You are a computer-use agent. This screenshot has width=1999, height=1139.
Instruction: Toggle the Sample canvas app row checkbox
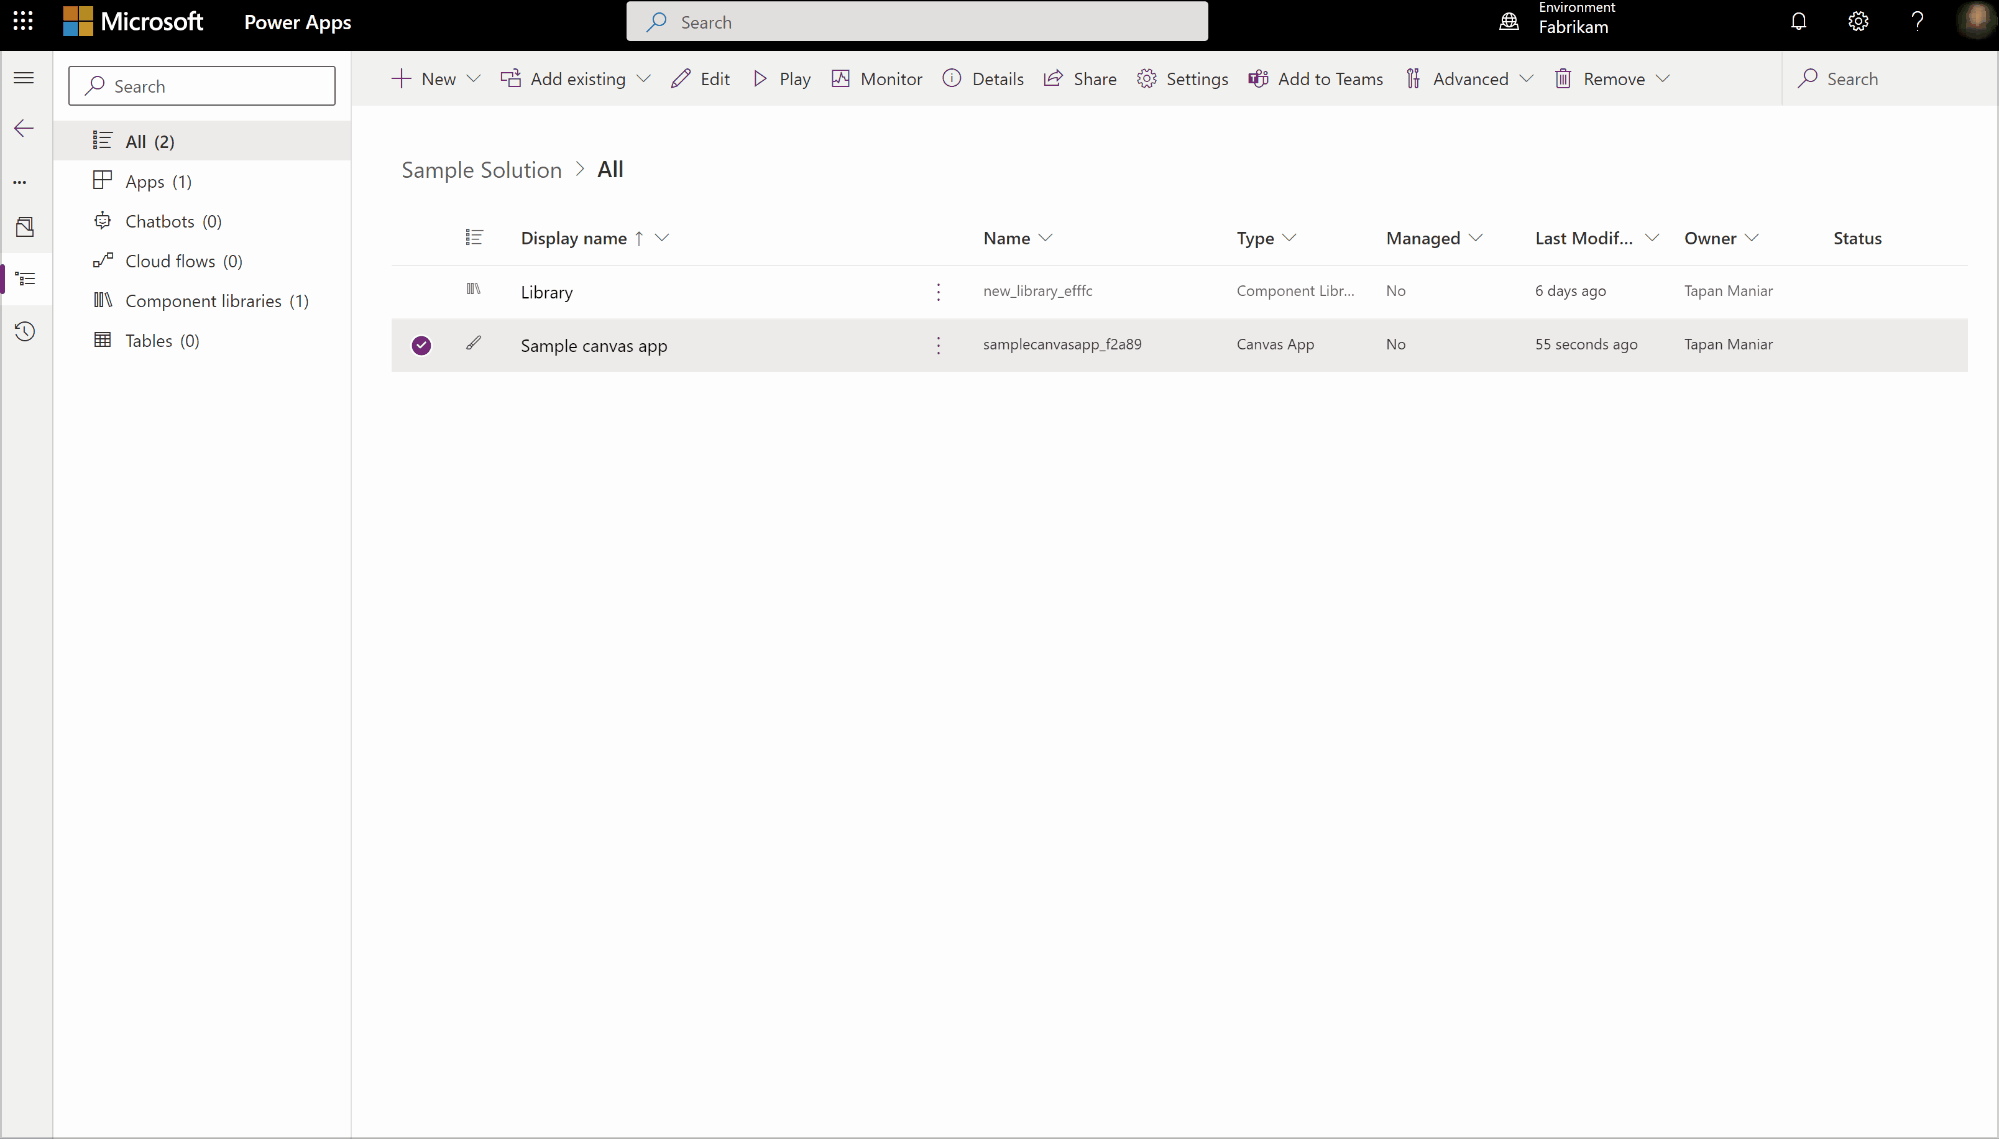click(421, 344)
